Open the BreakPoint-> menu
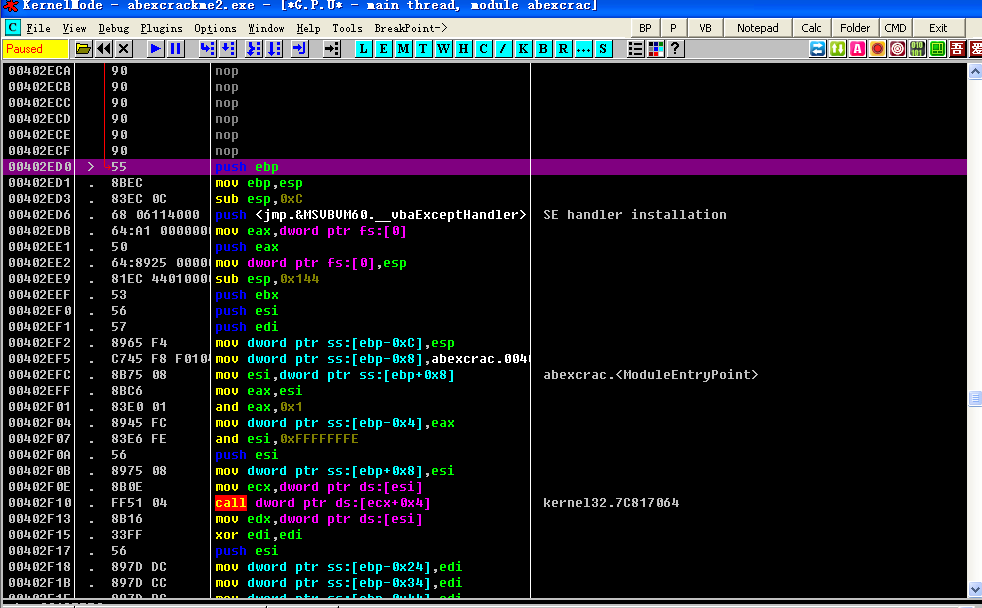This screenshot has height=608, width=982. (411, 28)
